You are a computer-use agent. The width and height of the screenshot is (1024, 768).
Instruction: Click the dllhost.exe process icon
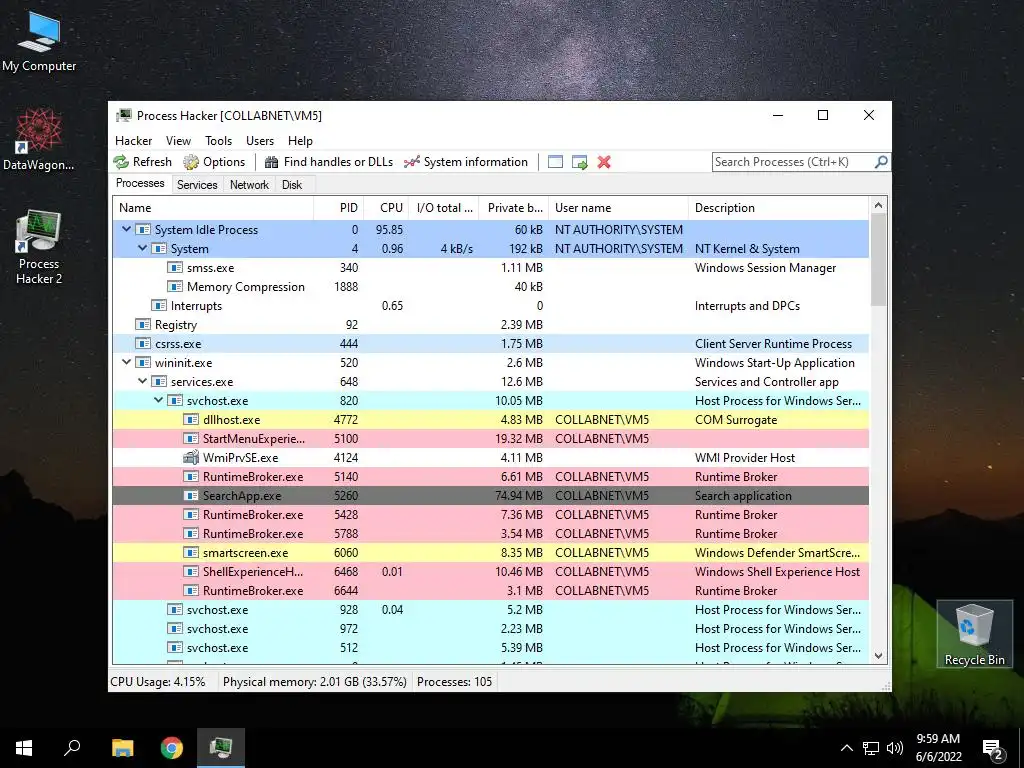(191, 420)
